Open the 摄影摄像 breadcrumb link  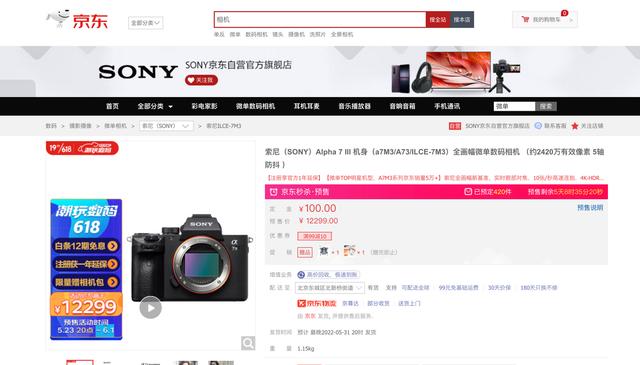pos(80,126)
